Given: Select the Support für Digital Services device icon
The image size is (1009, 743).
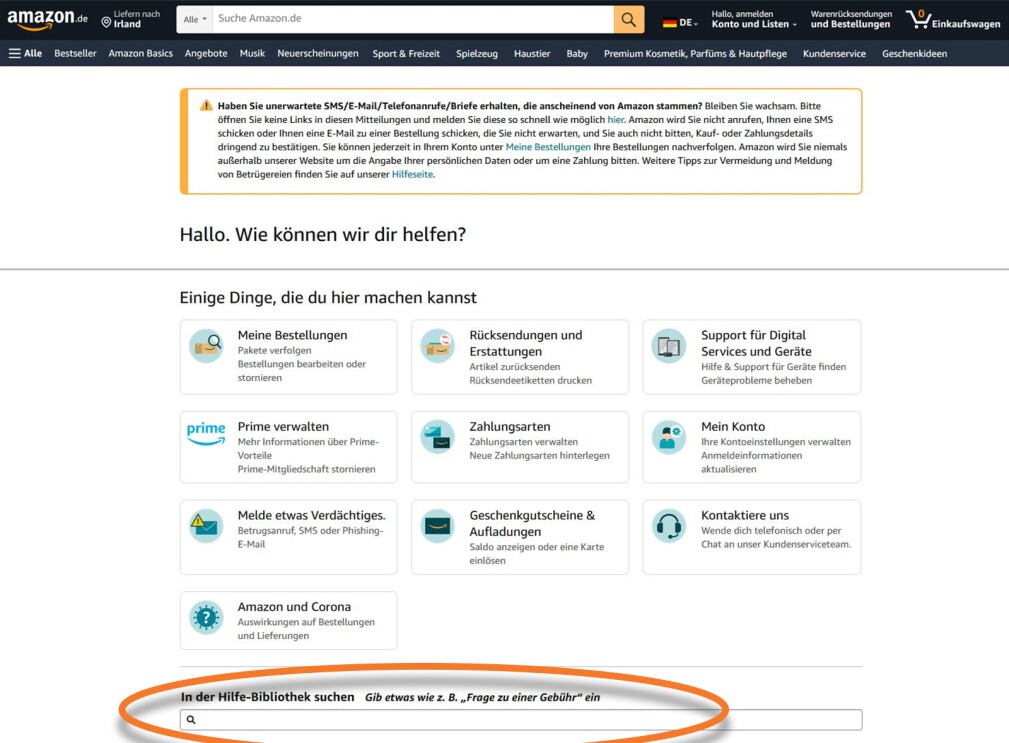Looking at the screenshot, I should (x=669, y=344).
